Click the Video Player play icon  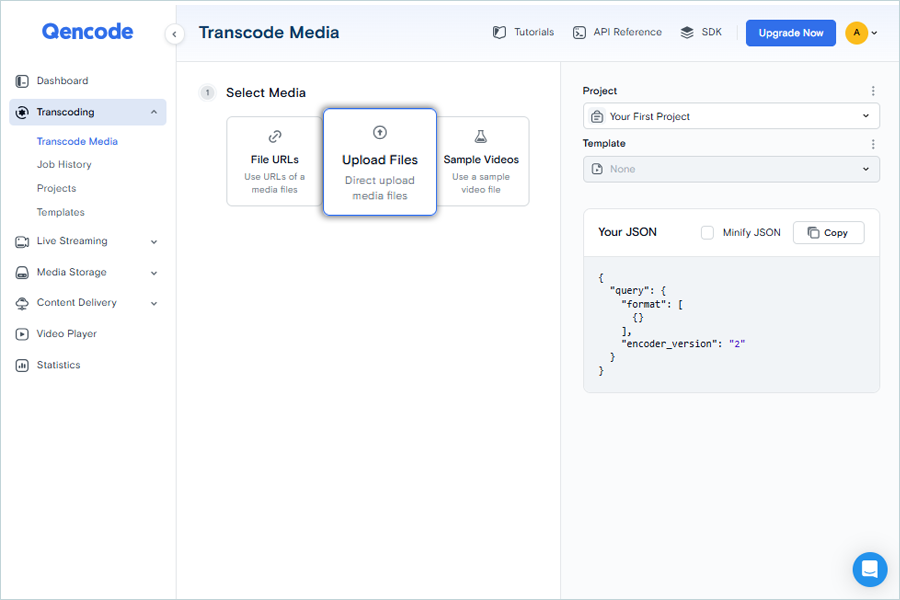[x=22, y=334]
